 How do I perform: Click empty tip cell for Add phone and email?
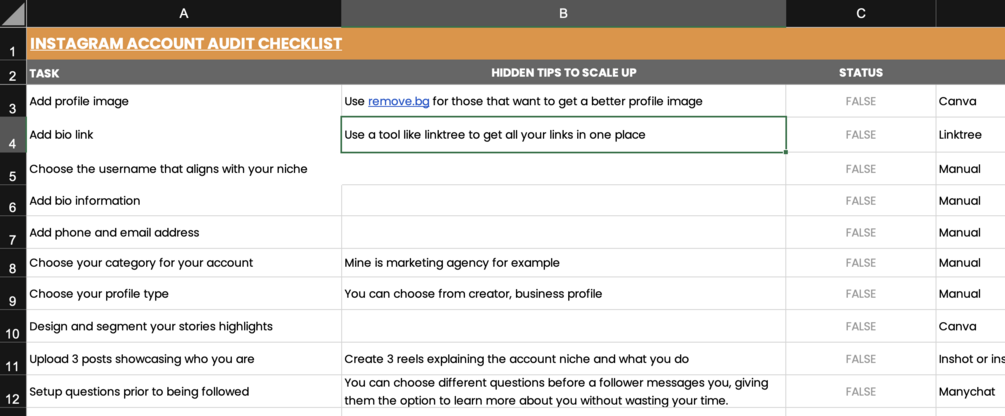click(563, 233)
